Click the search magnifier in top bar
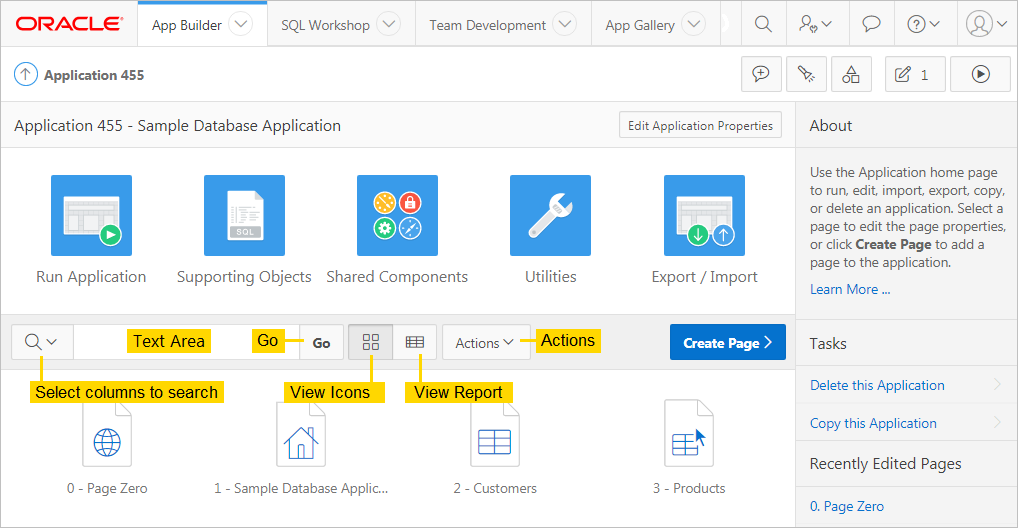The width and height of the screenshot is (1018, 528). pos(763,24)
